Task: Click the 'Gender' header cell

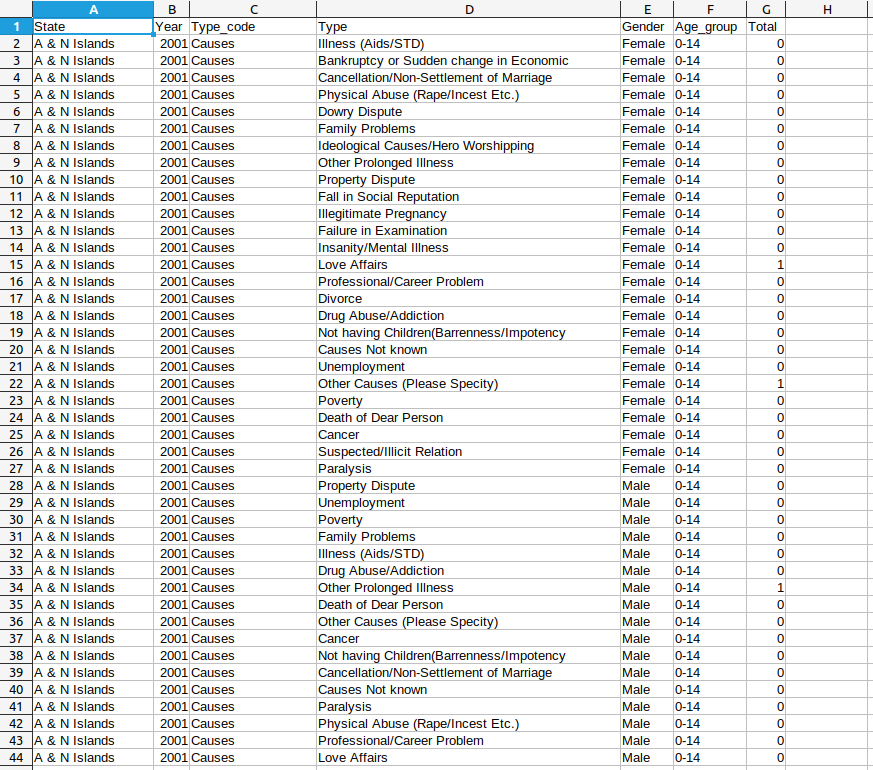Action: point(645,27)
